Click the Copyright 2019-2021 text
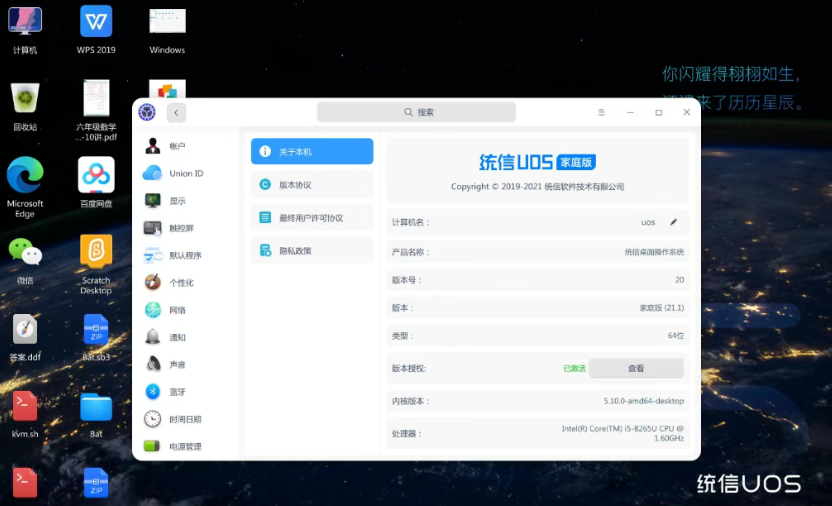 coord(538,187)
